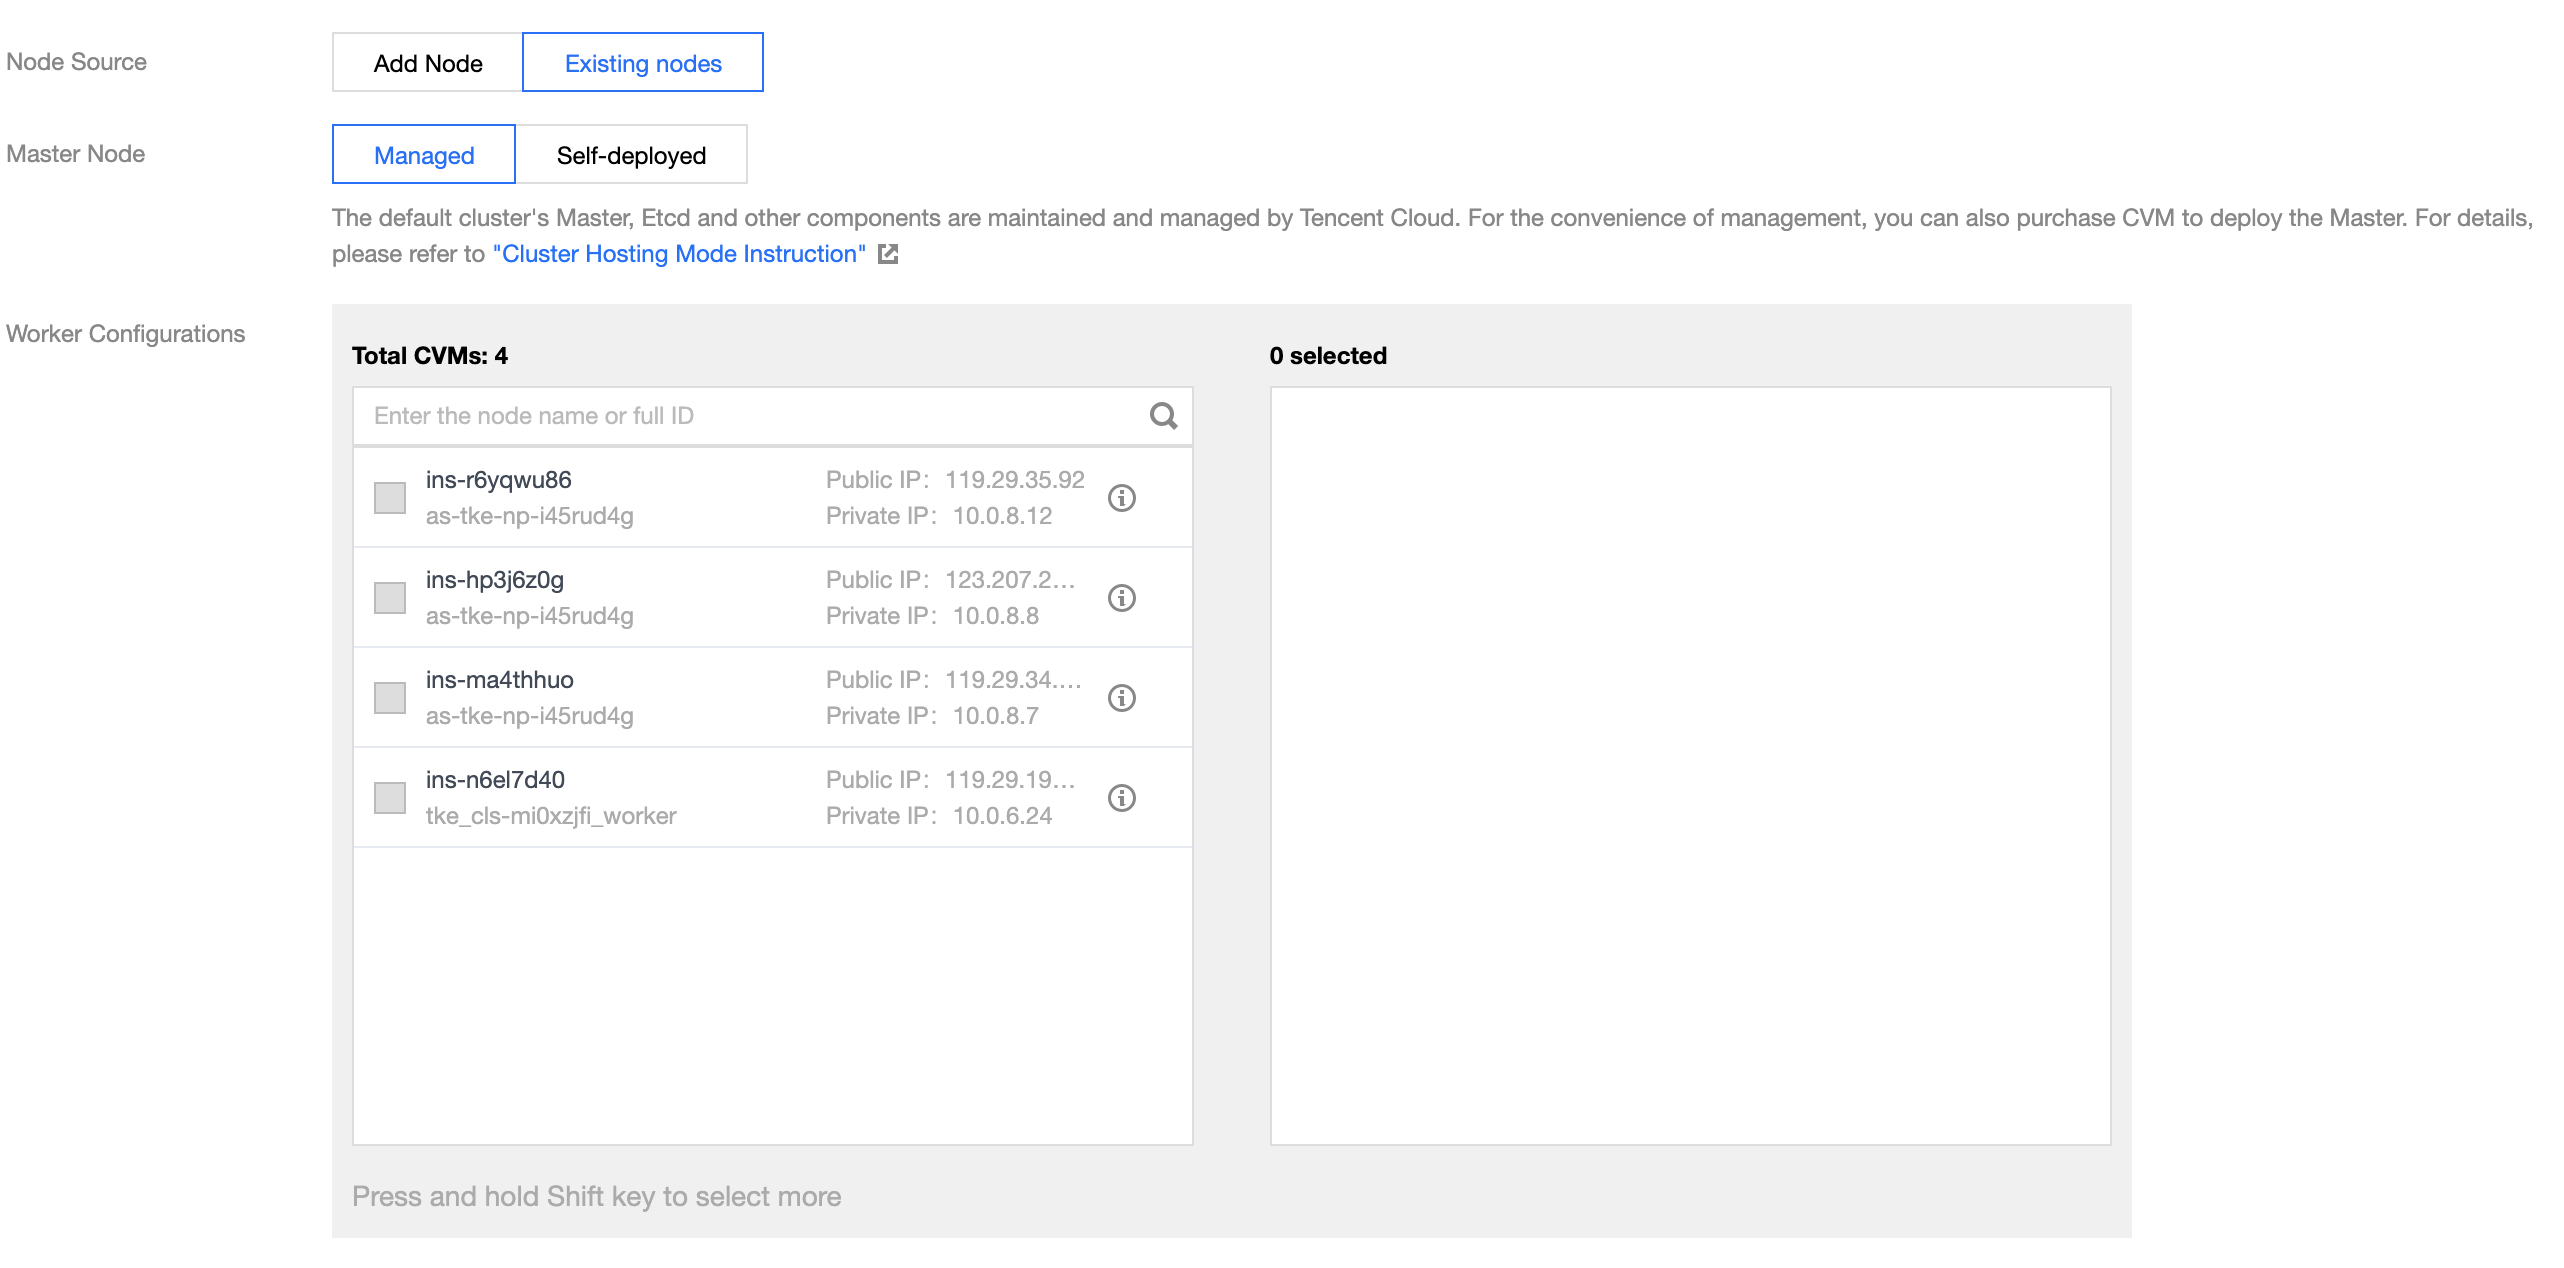Select the Existing nodes option
This screenshot has height=1268, width=2564.
click(643, 63)
